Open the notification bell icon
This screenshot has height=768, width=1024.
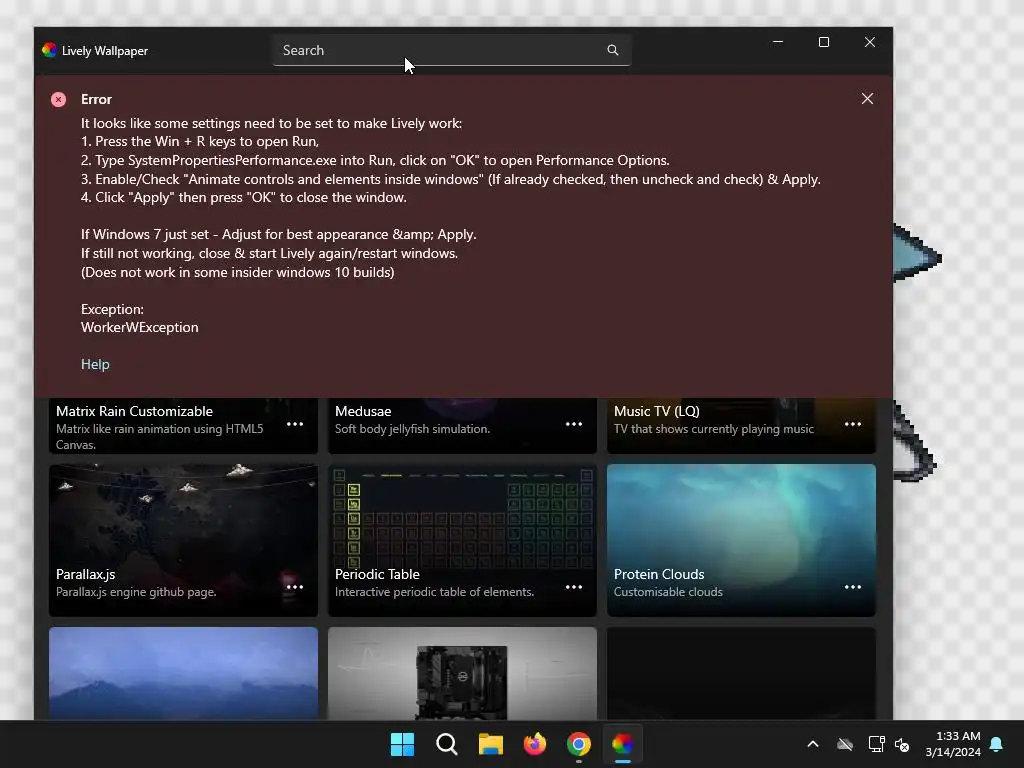[x=997, y=744]
